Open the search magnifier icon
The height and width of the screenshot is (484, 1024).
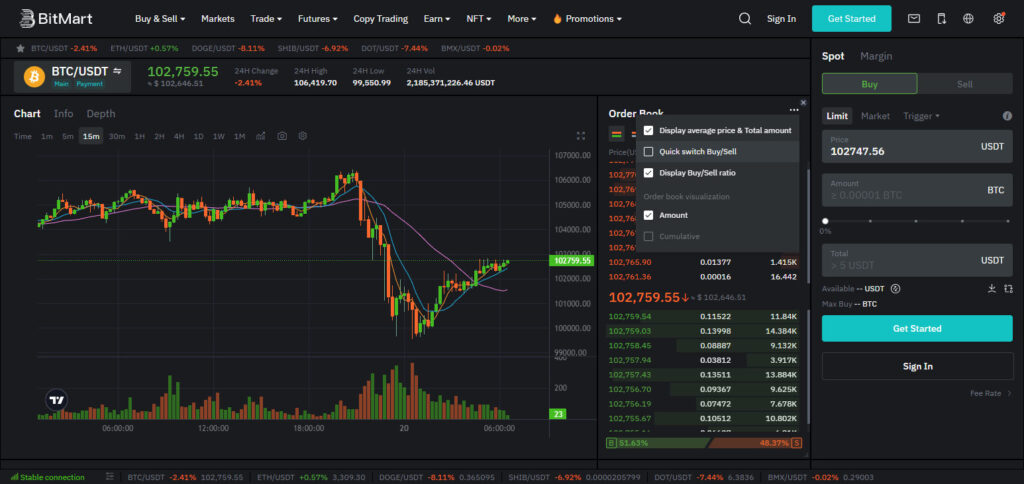tap(744, 19)
